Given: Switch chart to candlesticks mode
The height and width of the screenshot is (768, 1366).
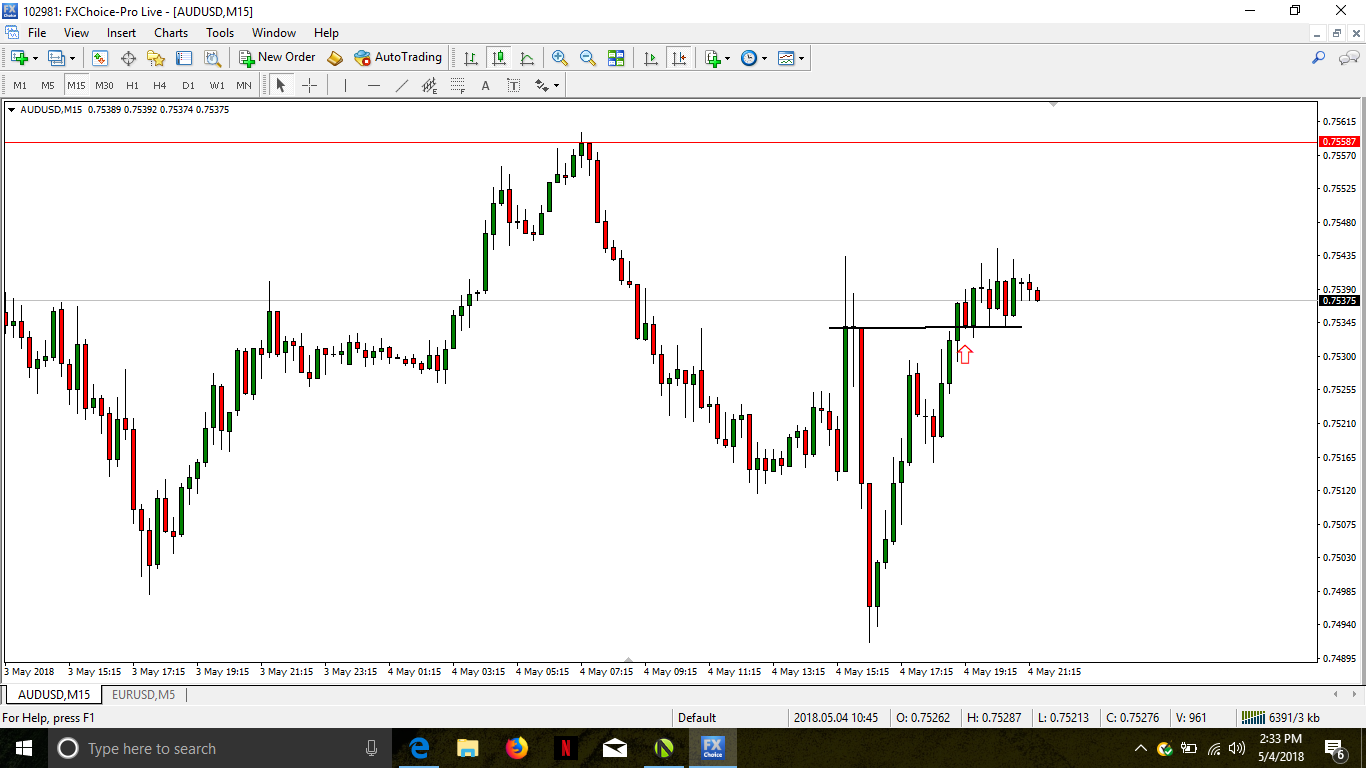Looking at the screenshot, I should point(499,58).
